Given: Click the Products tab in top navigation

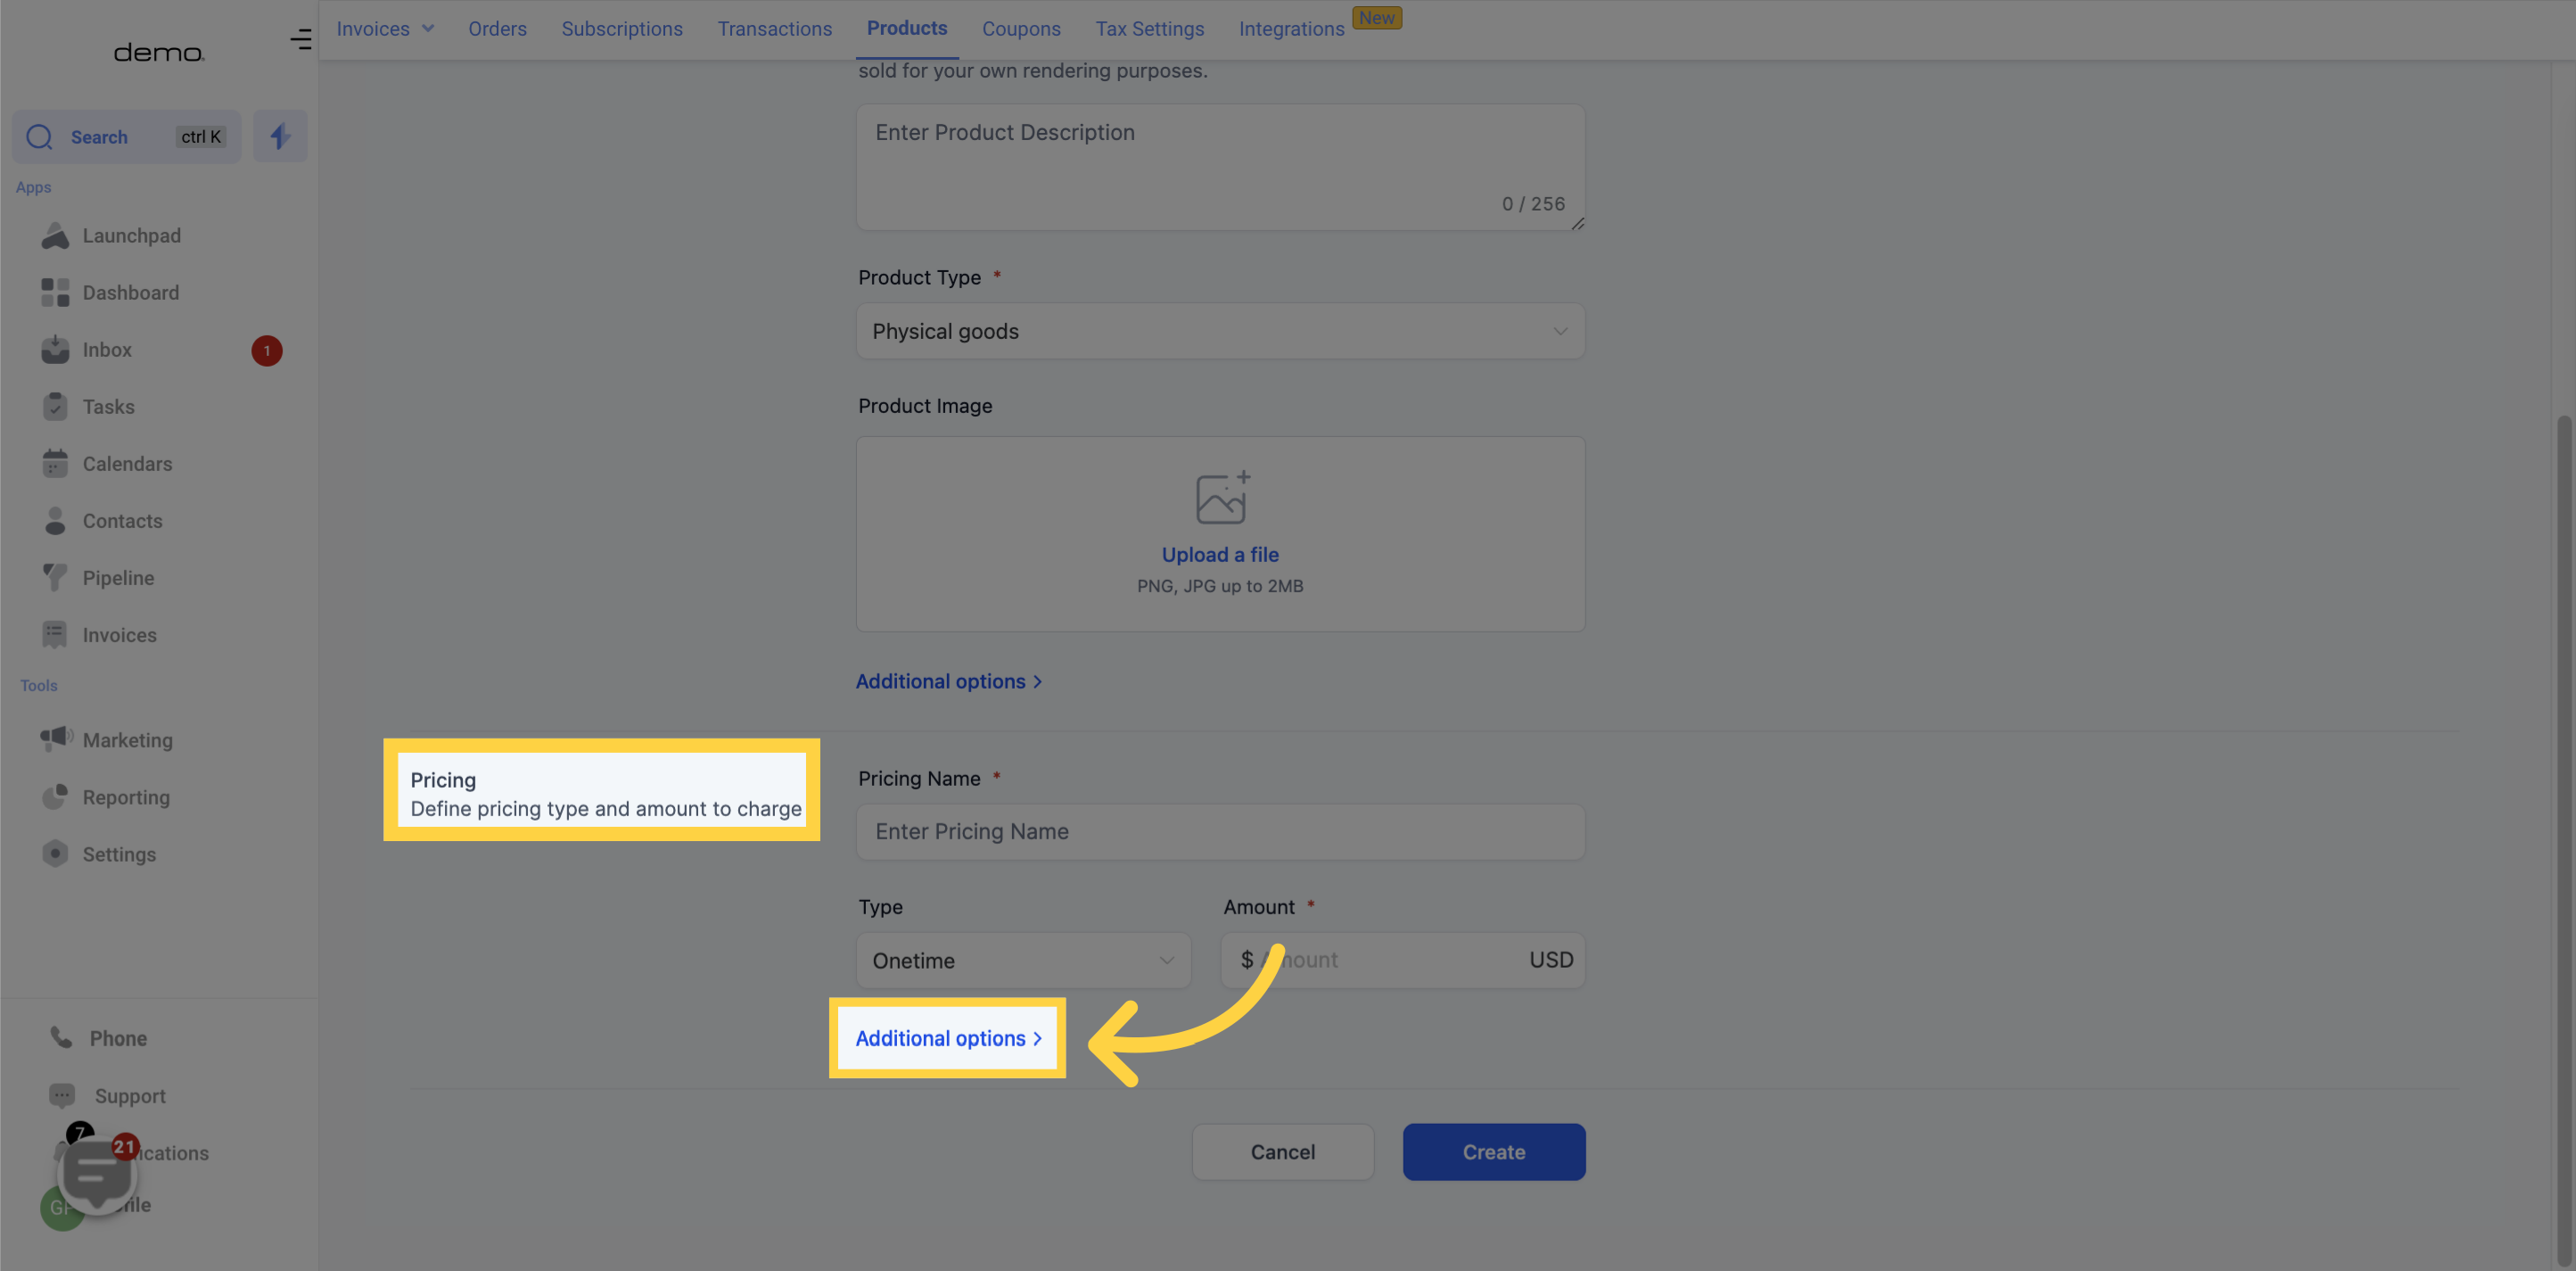Looking at the screenshot, I should 907,29.
